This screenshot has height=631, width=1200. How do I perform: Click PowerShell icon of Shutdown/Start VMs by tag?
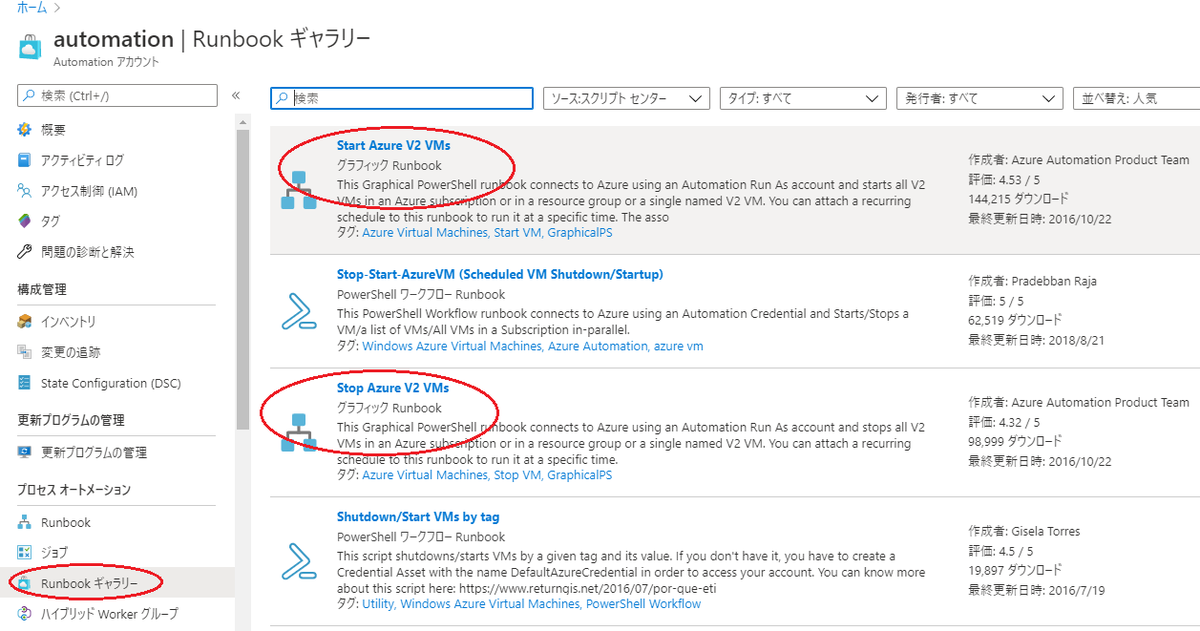pyautogui.click(x=298, y=561)
